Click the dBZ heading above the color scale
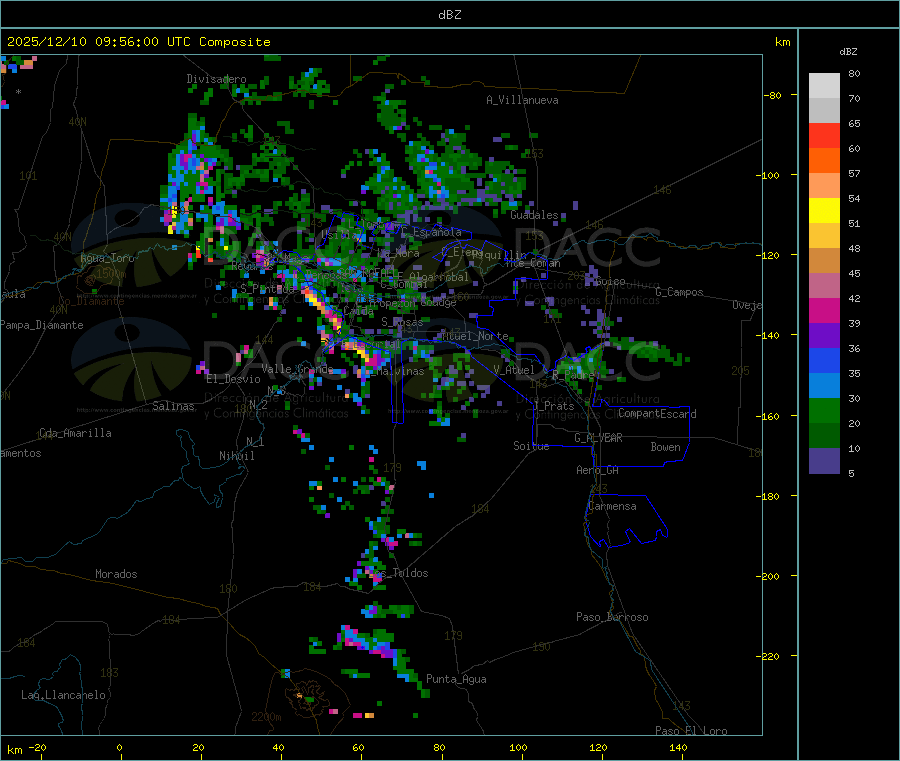This screenshot has height=761, width=900. (x=848, y=52)
